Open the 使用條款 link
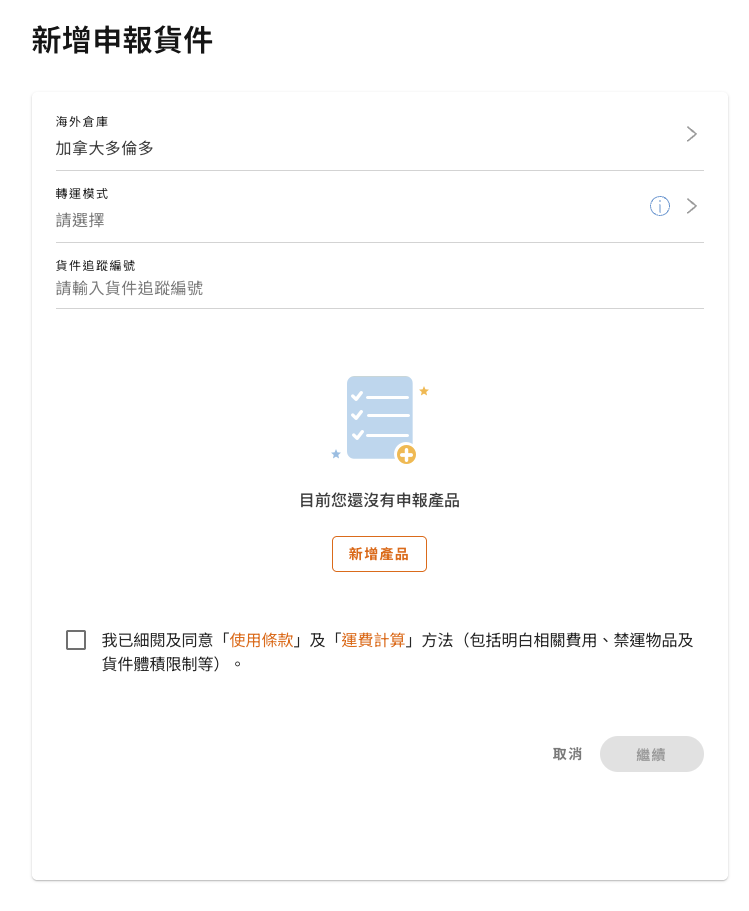The height and width of the screenshot is (911, 749). 262,640
